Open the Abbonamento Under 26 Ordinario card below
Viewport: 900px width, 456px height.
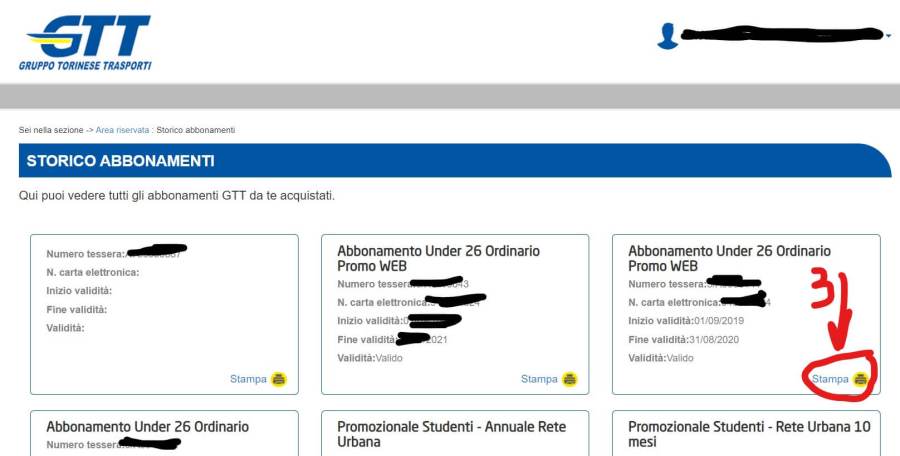coord(147,427)
